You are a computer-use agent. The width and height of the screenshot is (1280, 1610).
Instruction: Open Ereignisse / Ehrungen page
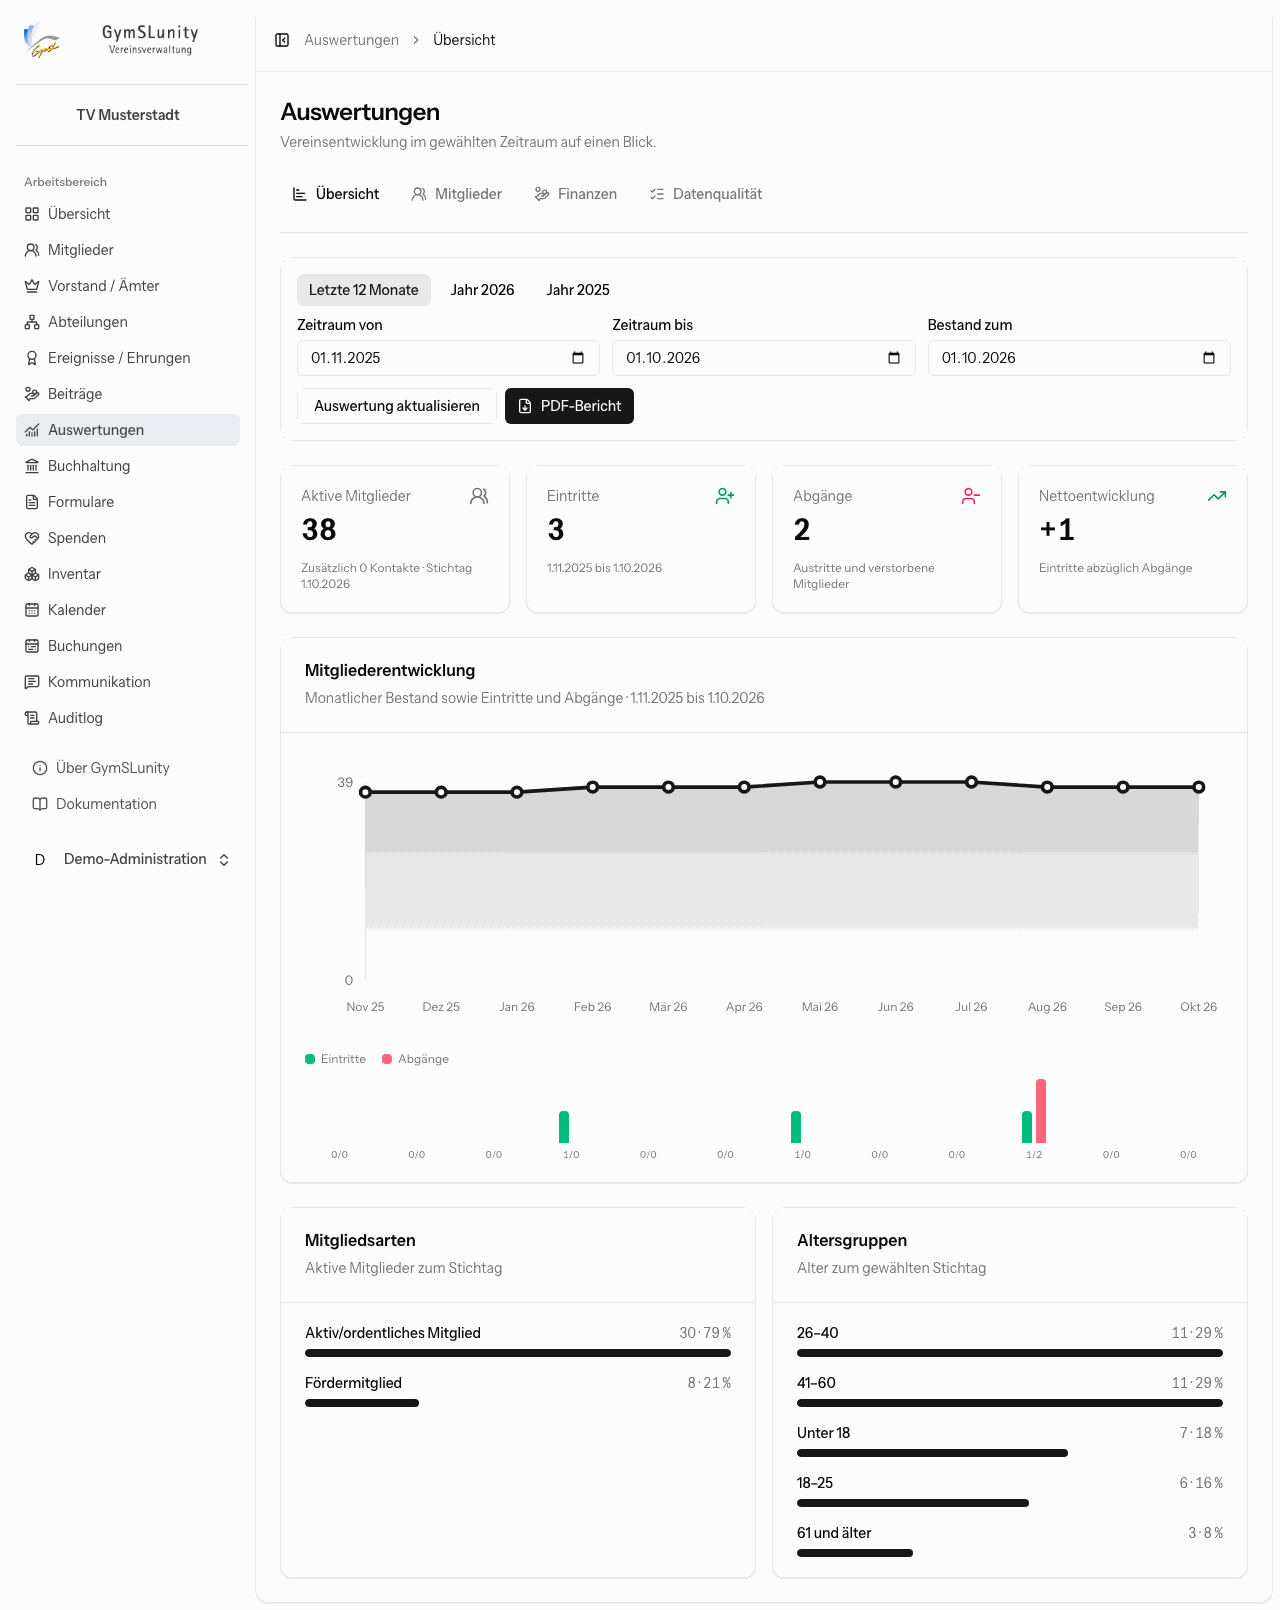point(128,358)
